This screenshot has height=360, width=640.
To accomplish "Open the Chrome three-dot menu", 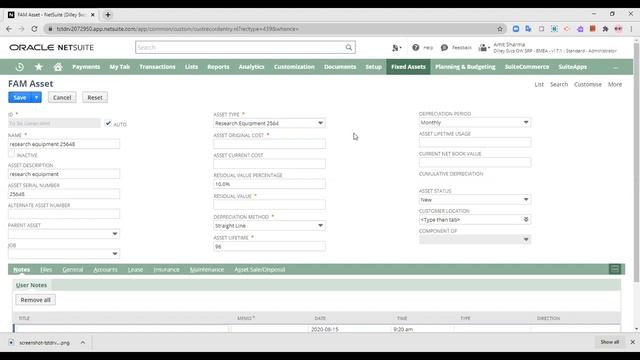I will (631, 29).
